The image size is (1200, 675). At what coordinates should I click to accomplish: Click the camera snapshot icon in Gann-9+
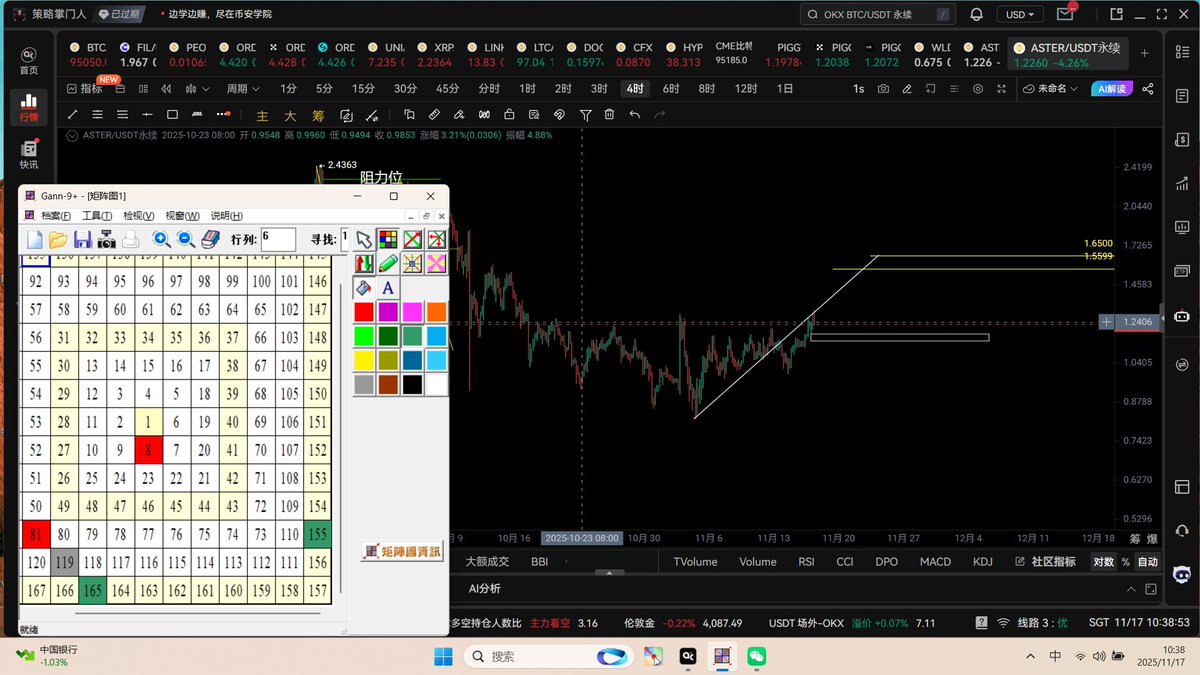click(107, 239)
